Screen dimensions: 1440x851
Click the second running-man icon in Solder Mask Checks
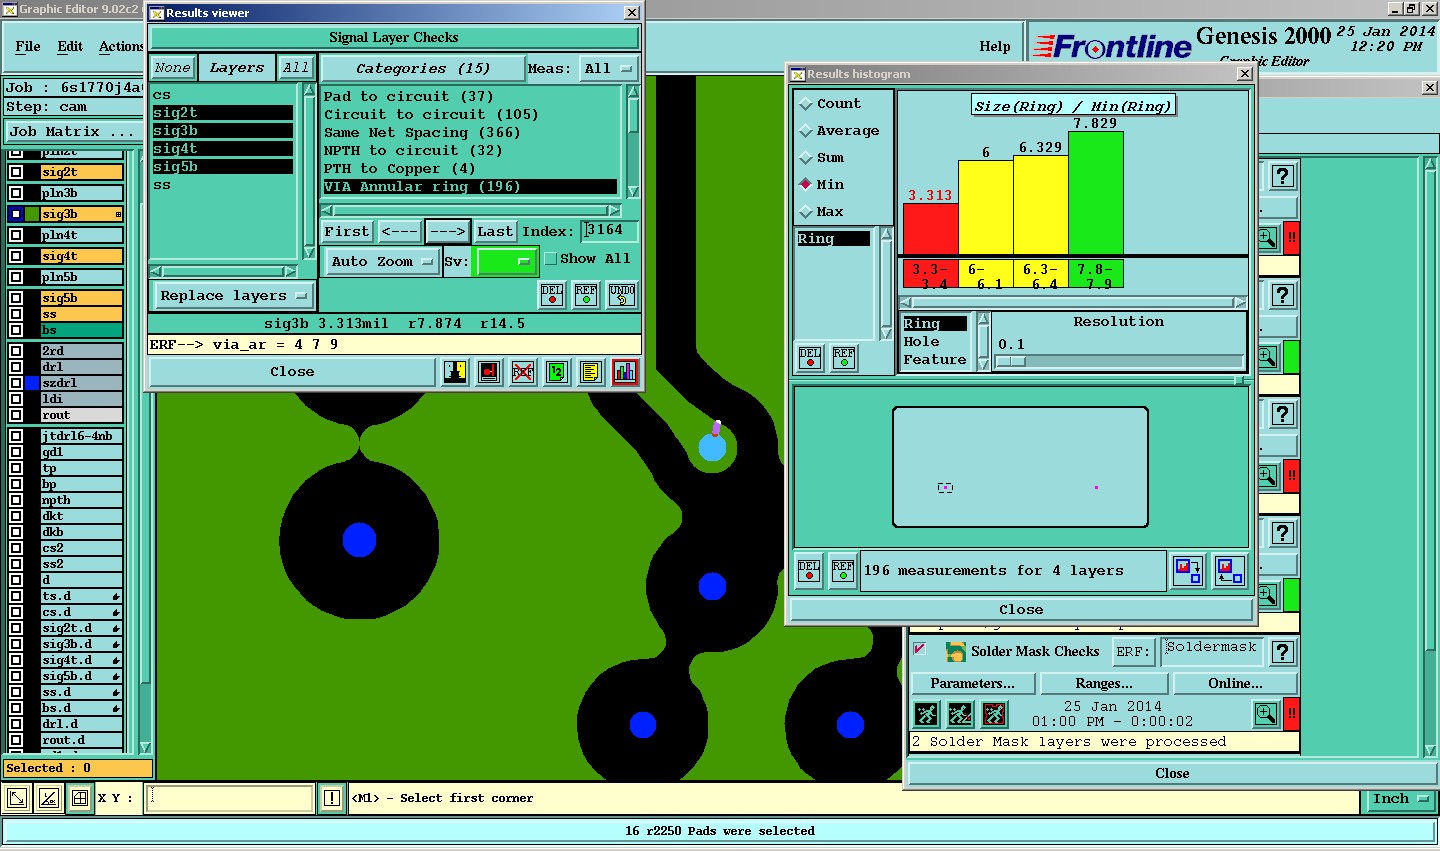point(961,714)
